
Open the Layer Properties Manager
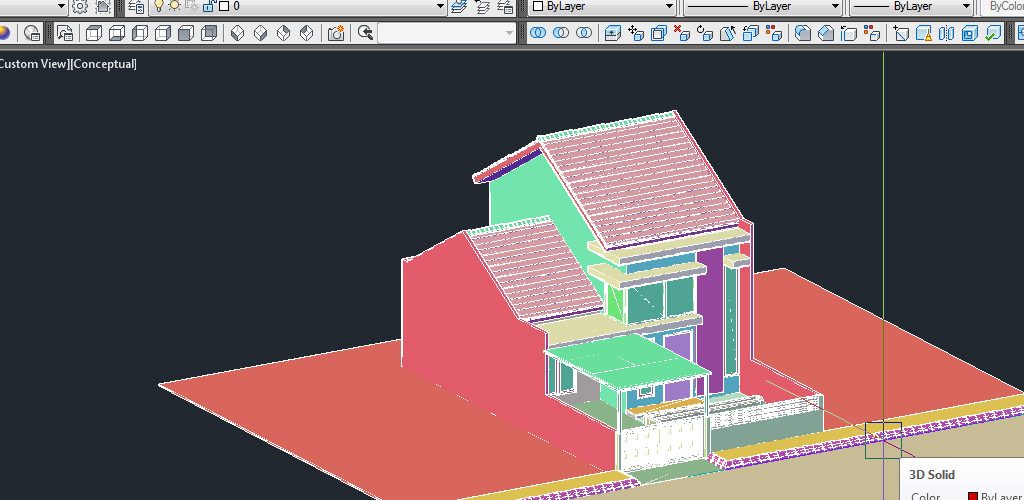[136, 7]
